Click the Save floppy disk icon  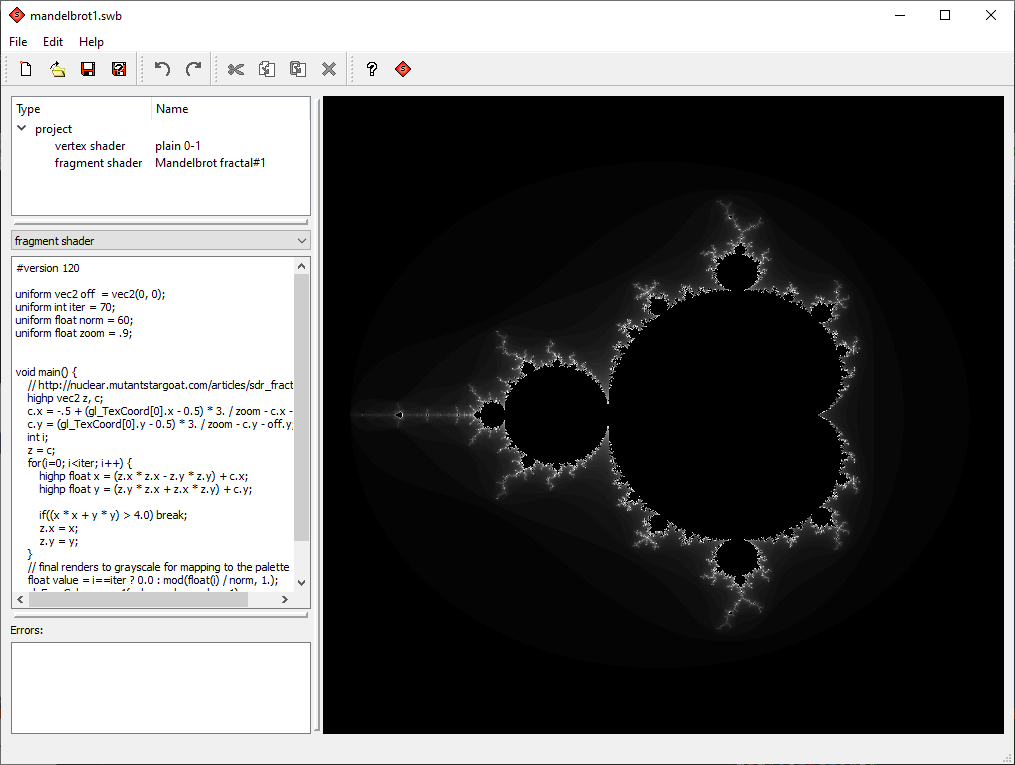coord(88,69)
